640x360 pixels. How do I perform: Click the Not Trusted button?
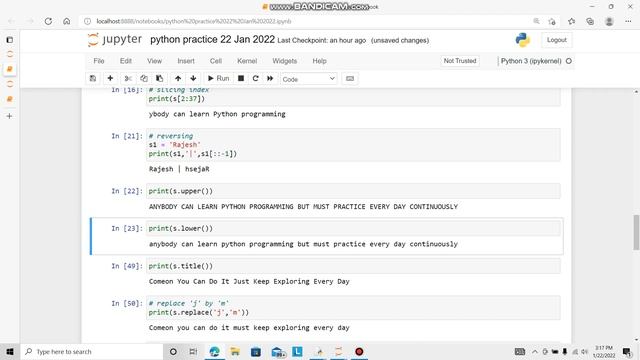(x=460, y=61)
